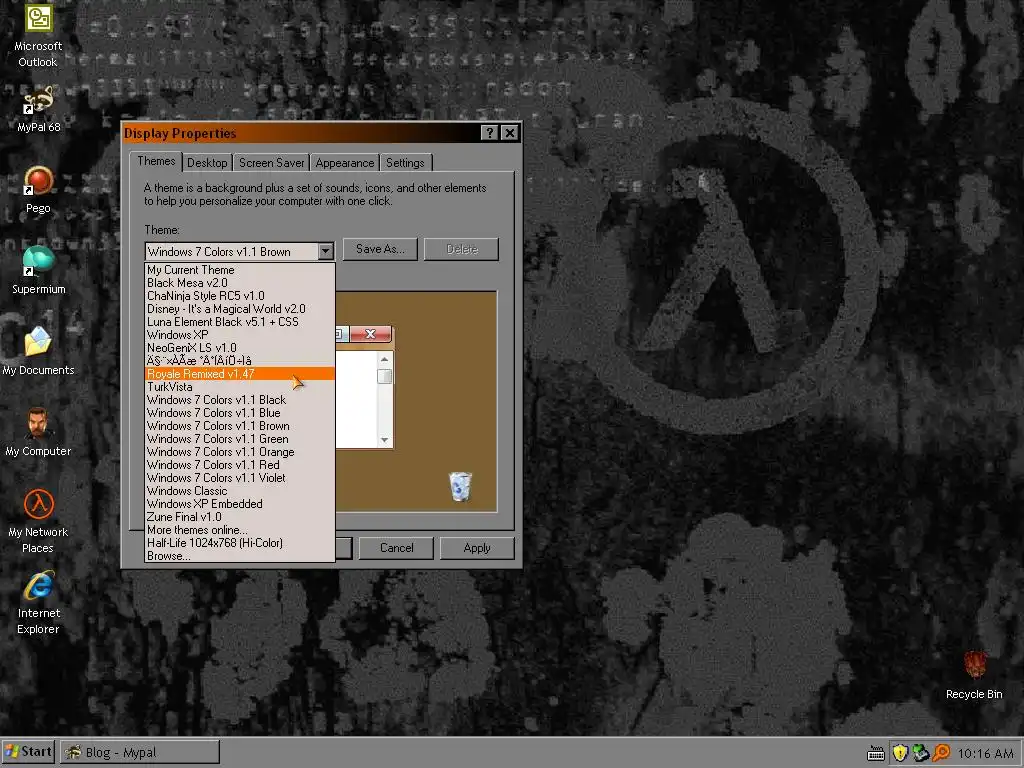
Task: Click the Start button on taskbar
Action: click(x=29, y=752)
